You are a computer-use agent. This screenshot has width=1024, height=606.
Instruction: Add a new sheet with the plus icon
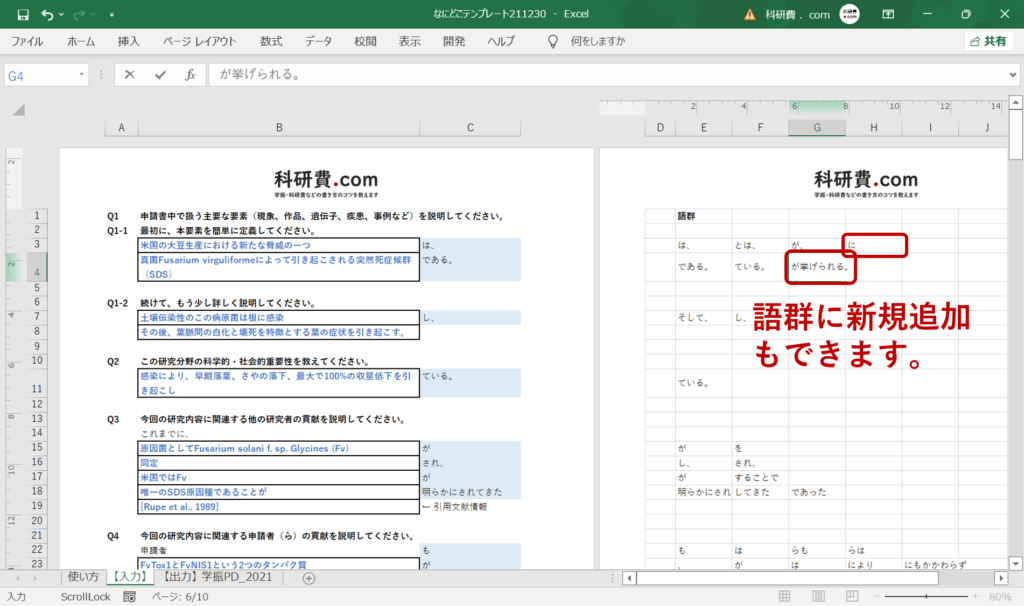[309, 578]
